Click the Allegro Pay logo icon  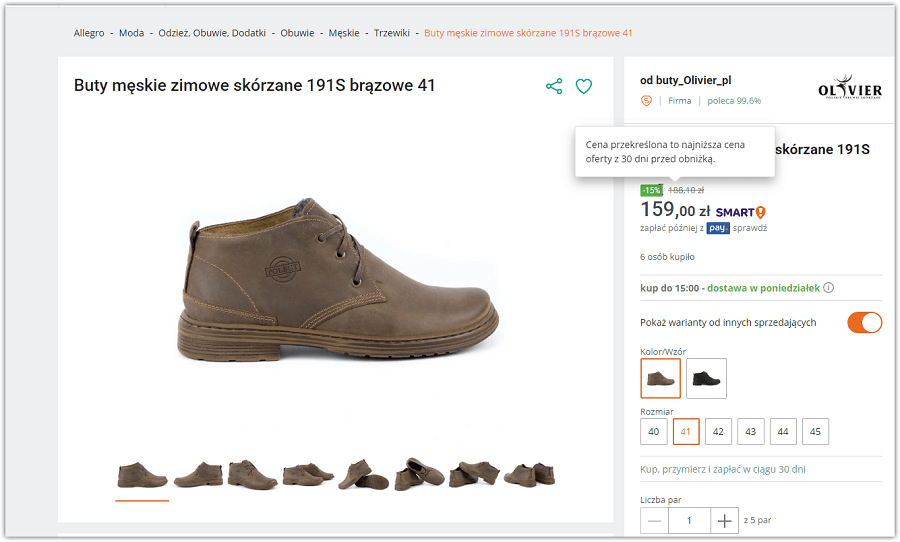click(717, 228)
